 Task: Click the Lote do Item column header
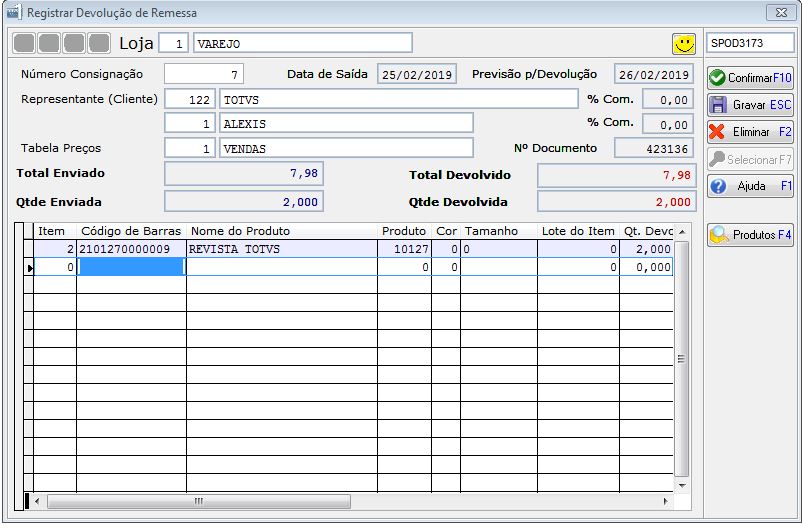pos(578,231)
